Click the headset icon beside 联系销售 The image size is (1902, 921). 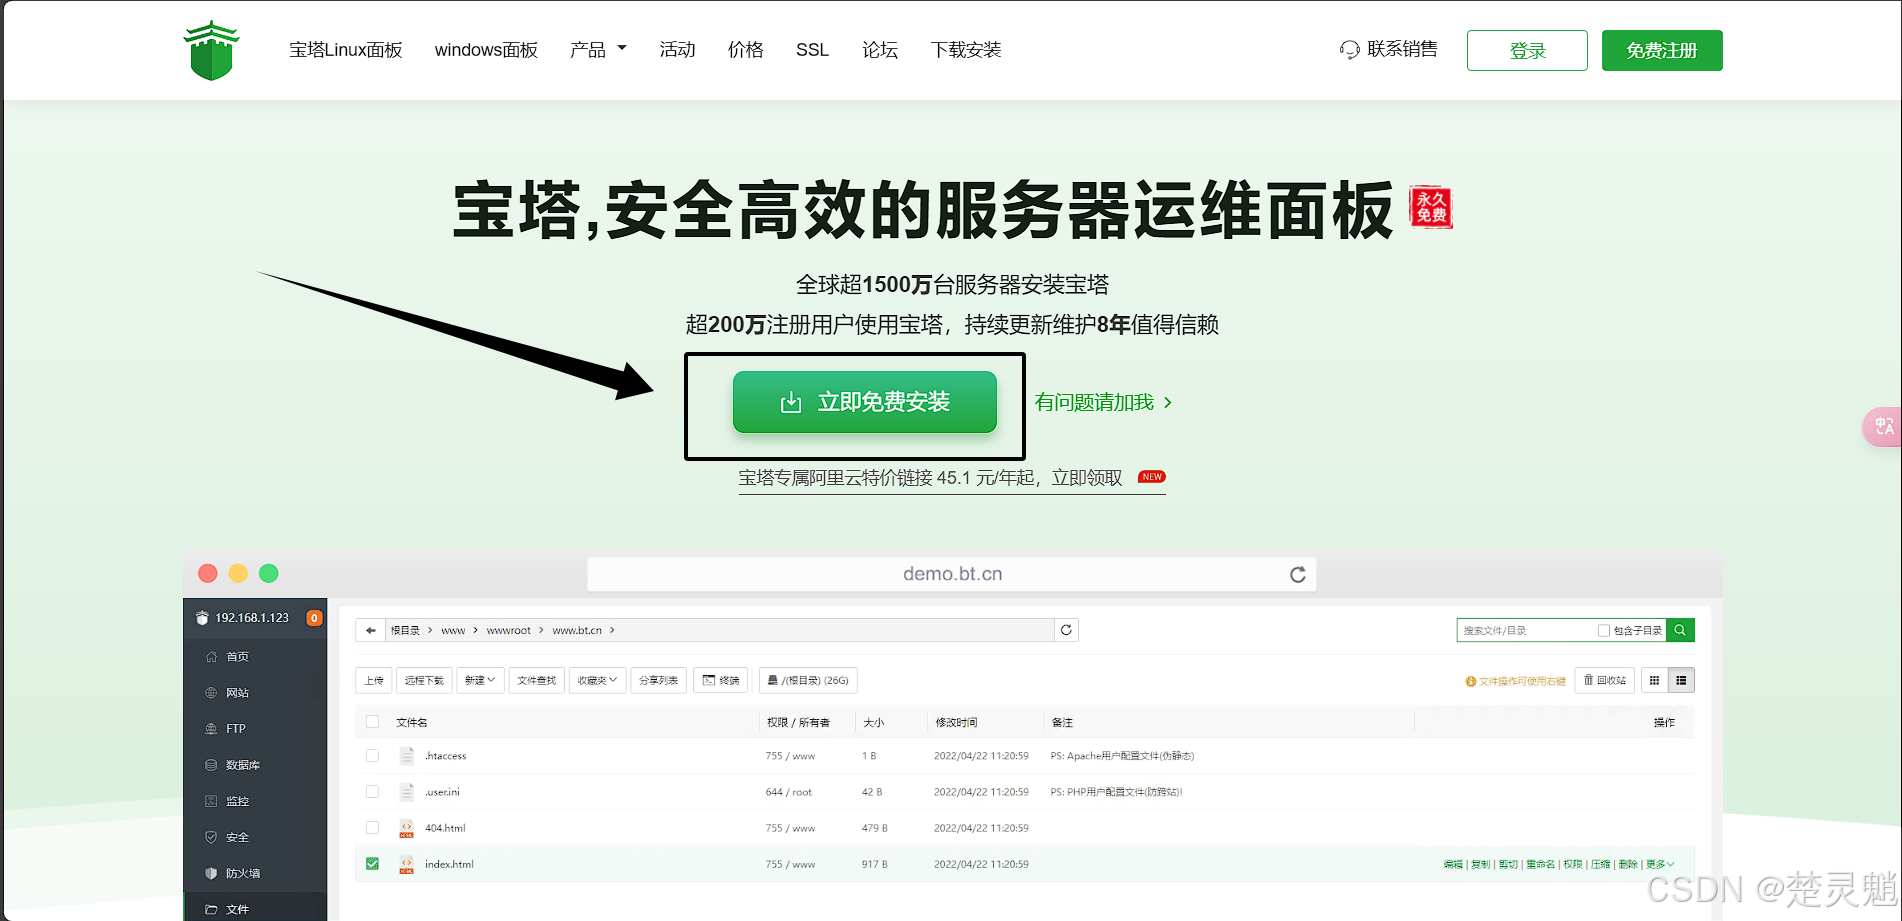pyautogui.click(x=1350, y=50)
